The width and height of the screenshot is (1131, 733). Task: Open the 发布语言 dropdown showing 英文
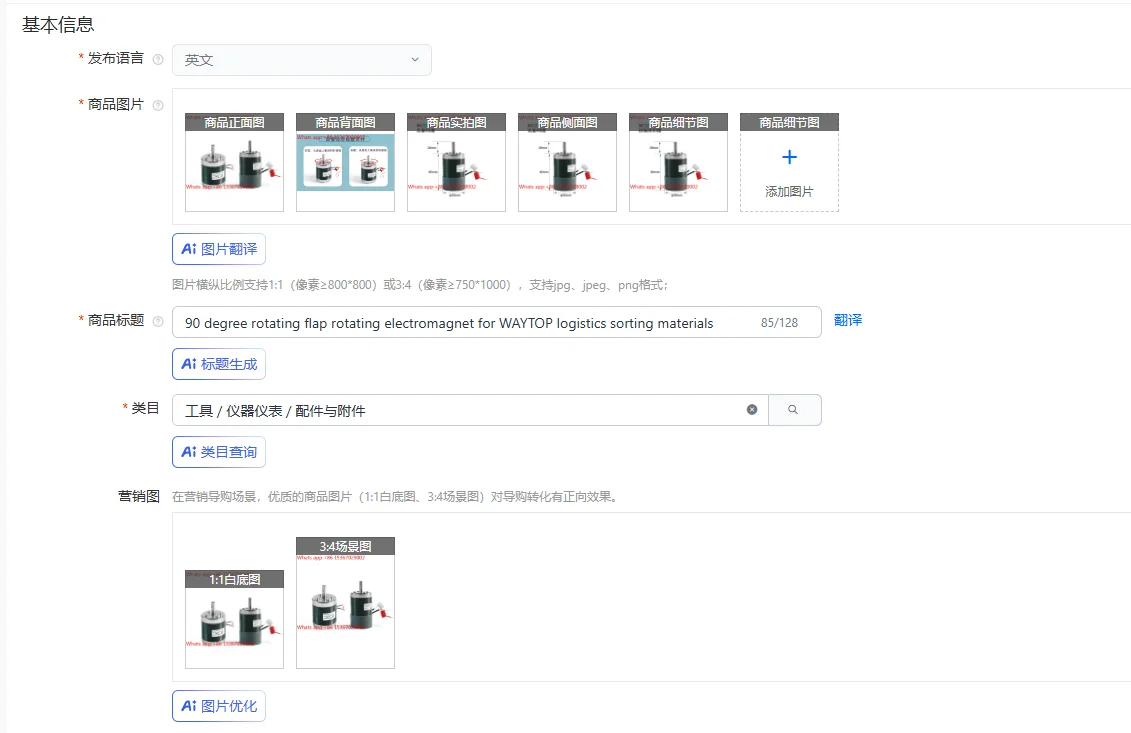coord(302,60)
